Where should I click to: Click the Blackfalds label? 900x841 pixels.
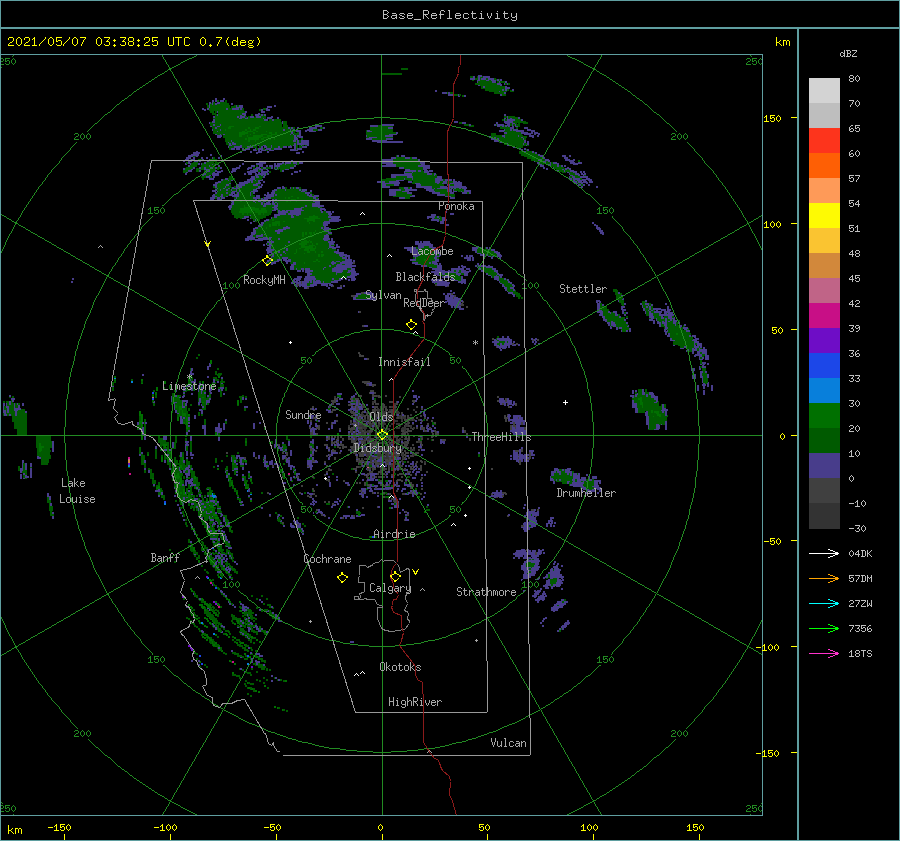(x=425, y=277)
